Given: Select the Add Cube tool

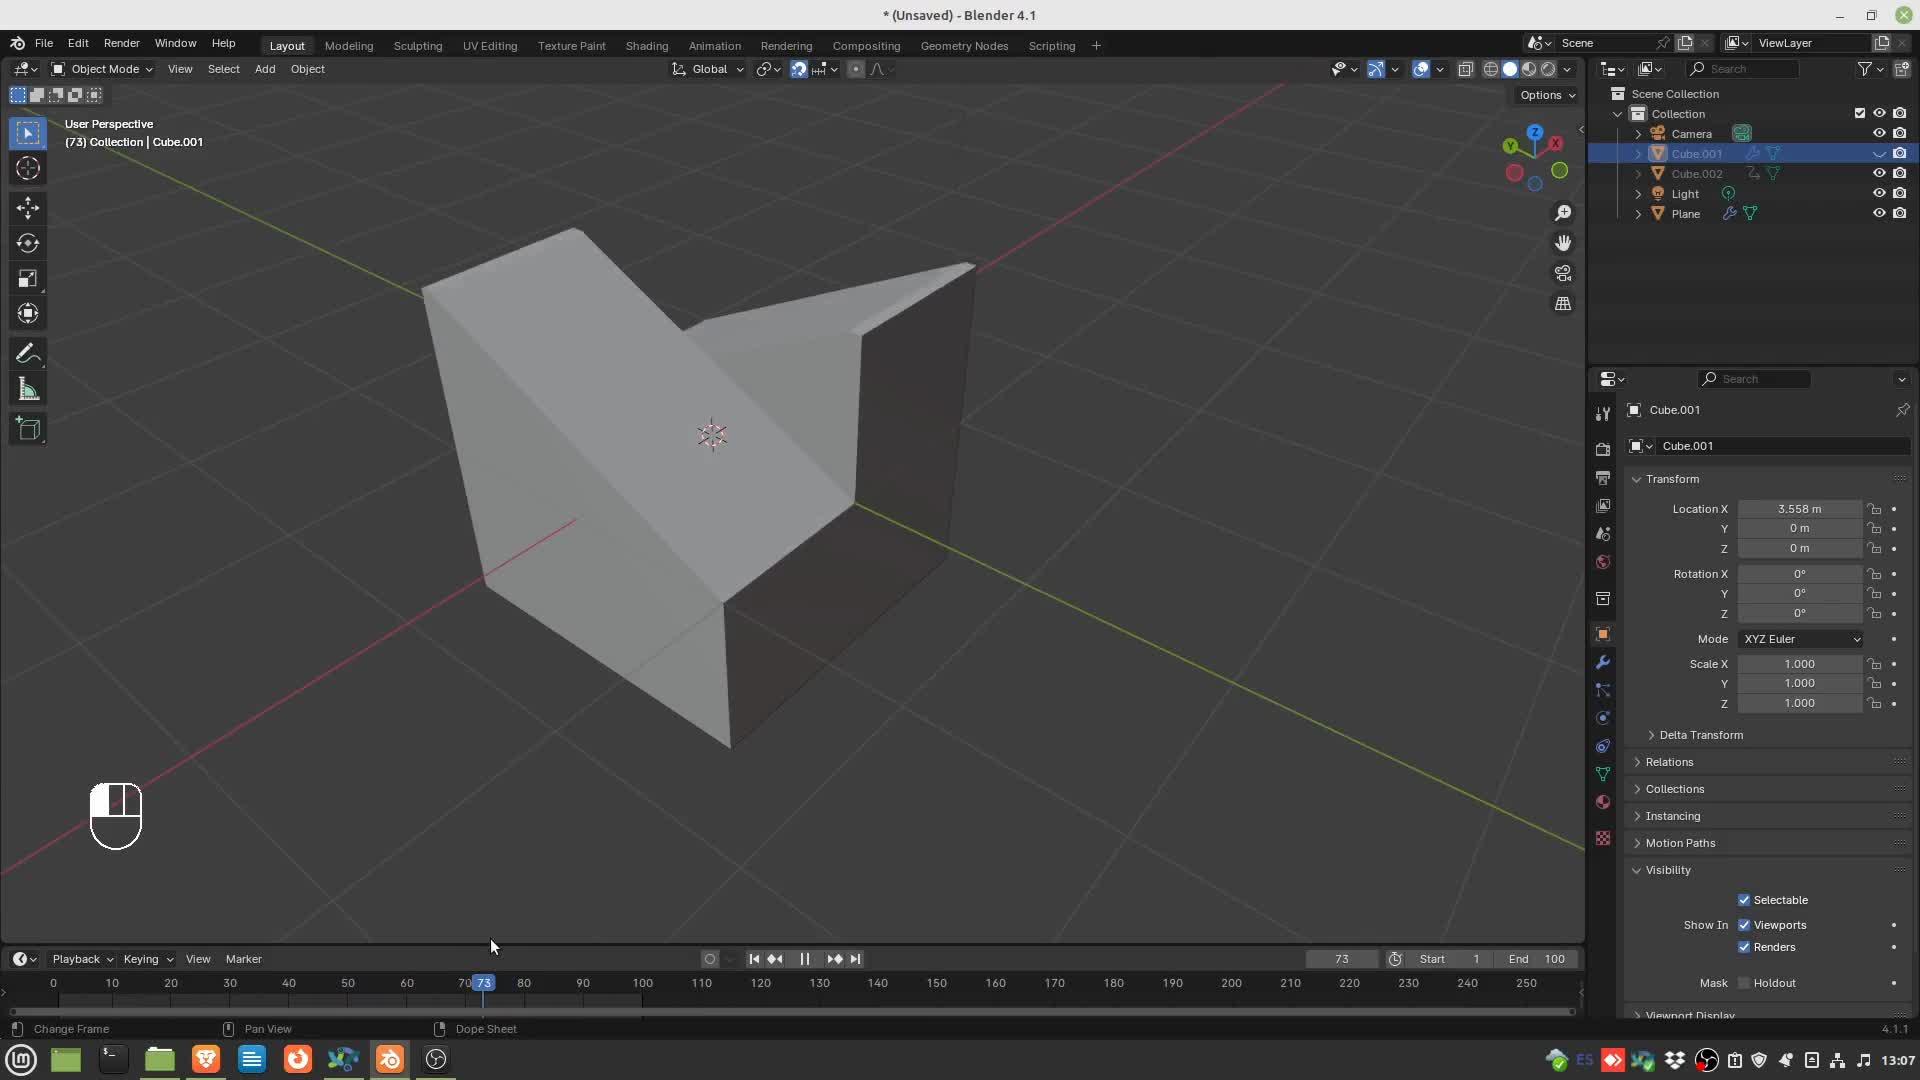Looking at the screenshot, I should (28, 430).
